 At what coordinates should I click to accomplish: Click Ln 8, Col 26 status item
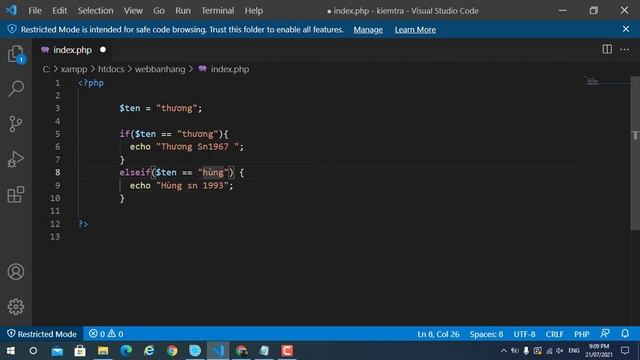click(x=438, y=334)
